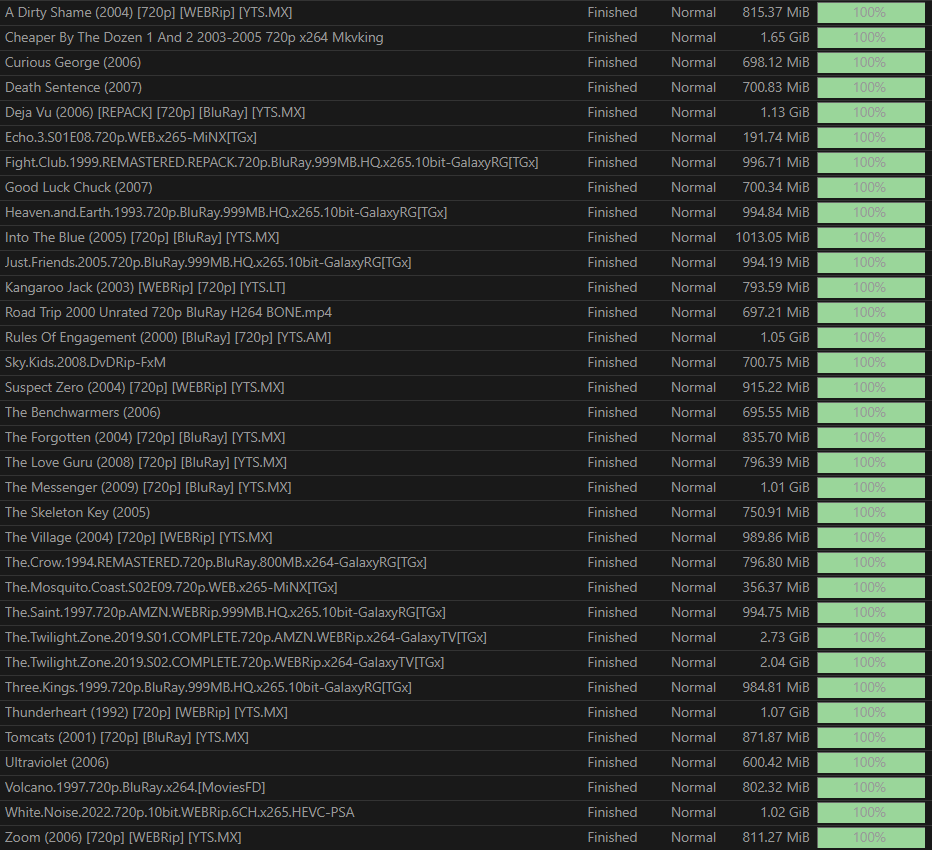This screenshot has width=932, height=850.
Task: Click progress bar for Zoom (2006)
Action: [871, 836]
